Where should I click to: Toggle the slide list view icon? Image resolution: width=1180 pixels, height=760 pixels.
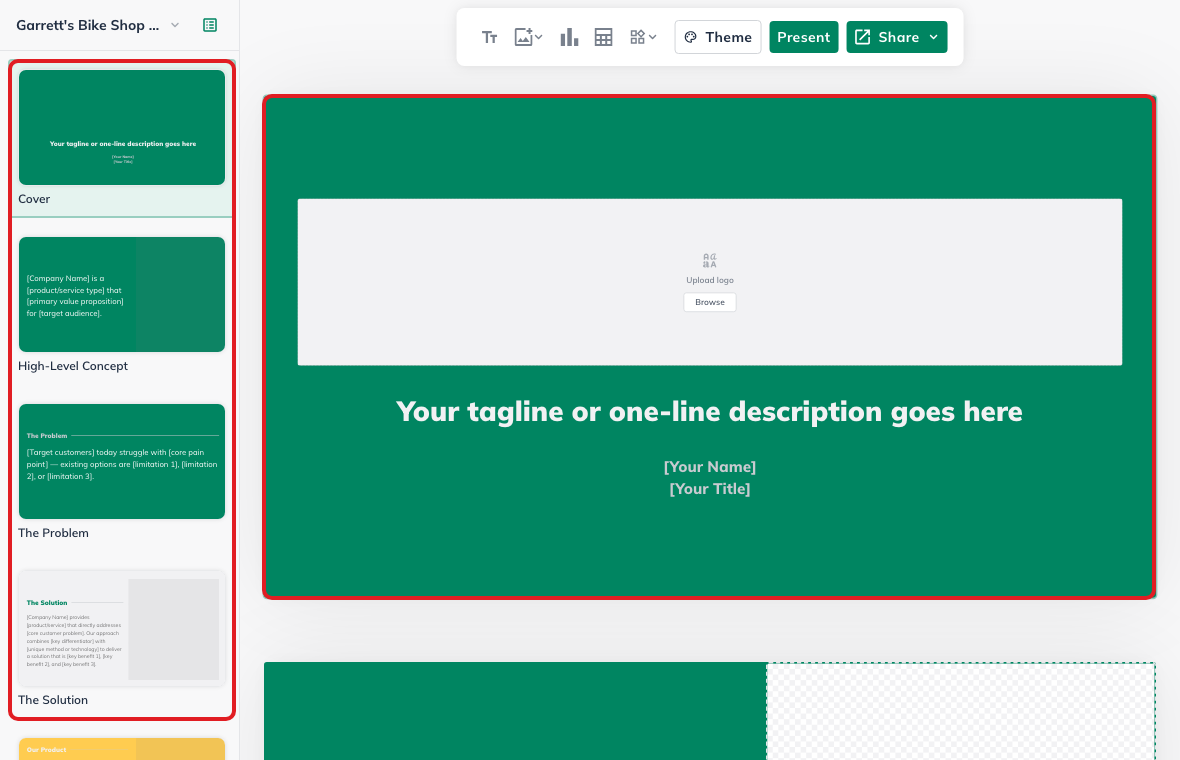tap(210, 25)
